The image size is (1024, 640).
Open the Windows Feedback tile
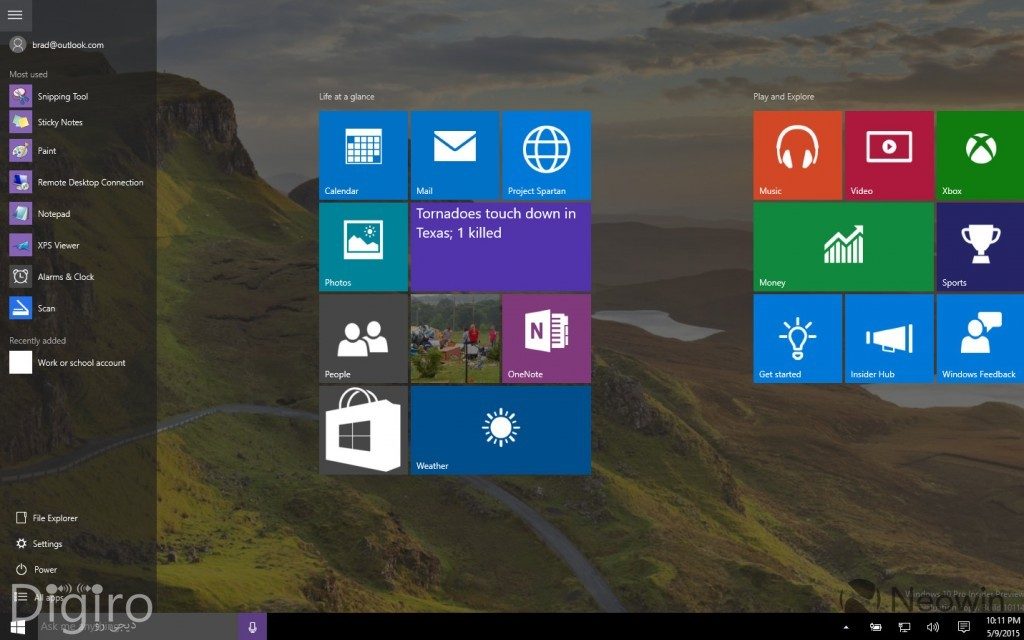(x=980, y=338)
